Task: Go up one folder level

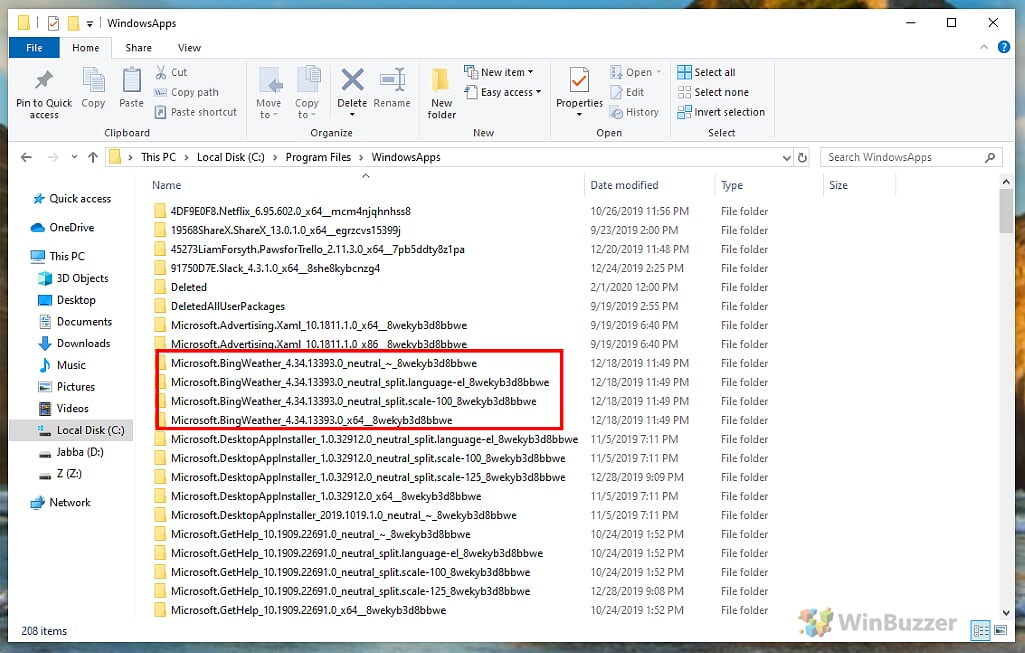Action: [x=93, y=157]
